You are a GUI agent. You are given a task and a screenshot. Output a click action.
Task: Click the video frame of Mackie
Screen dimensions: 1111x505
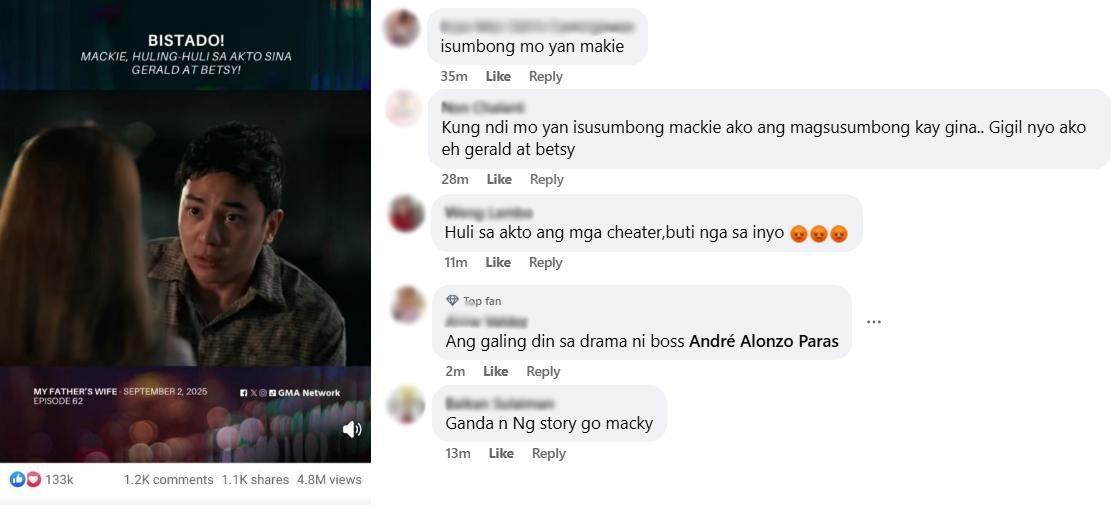pyautogui.click(x=185, y=228)
